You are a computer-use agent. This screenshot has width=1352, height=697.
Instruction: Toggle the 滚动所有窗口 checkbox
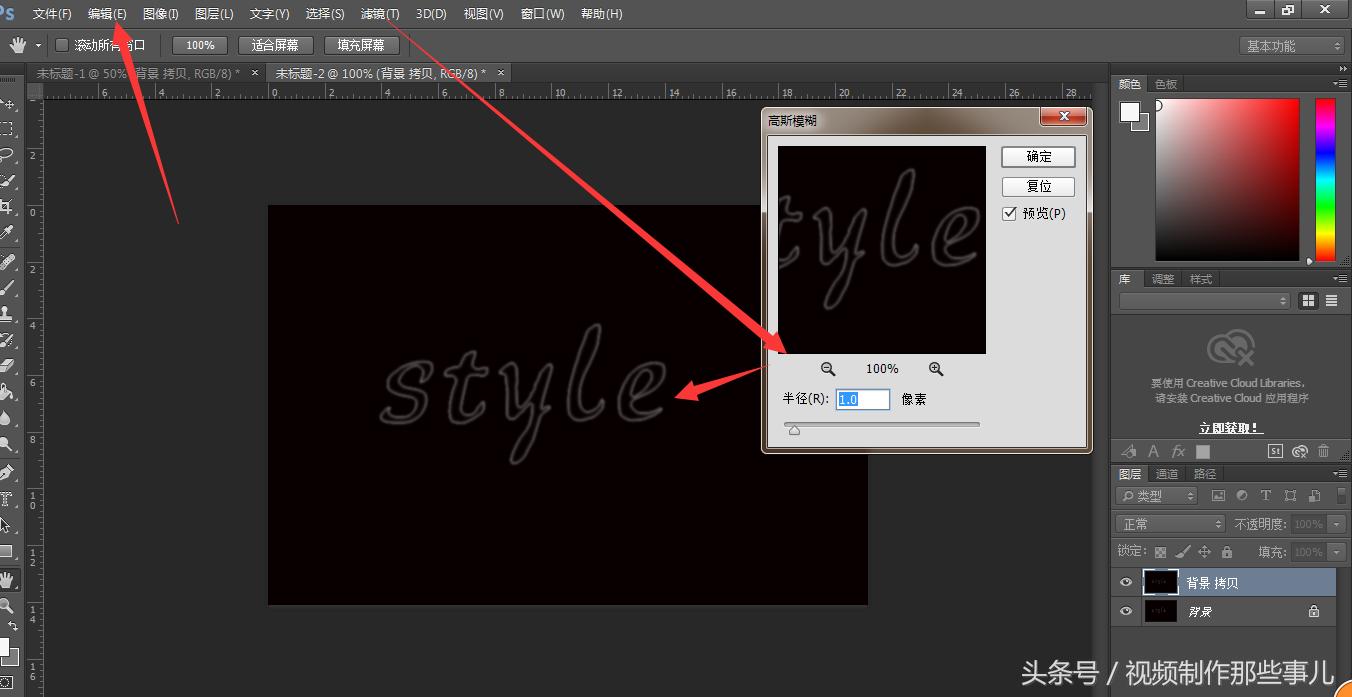62,45
